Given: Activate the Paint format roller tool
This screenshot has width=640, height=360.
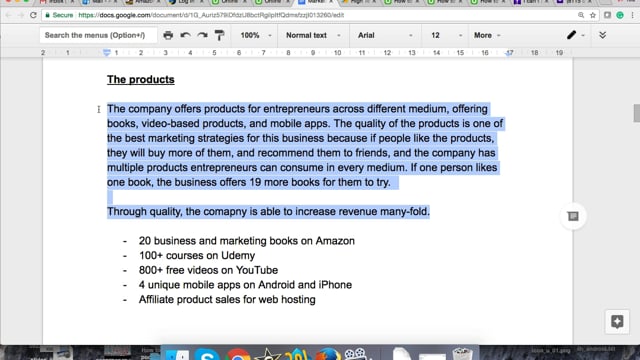Looking at the screenshot, I should pos(220,35).
